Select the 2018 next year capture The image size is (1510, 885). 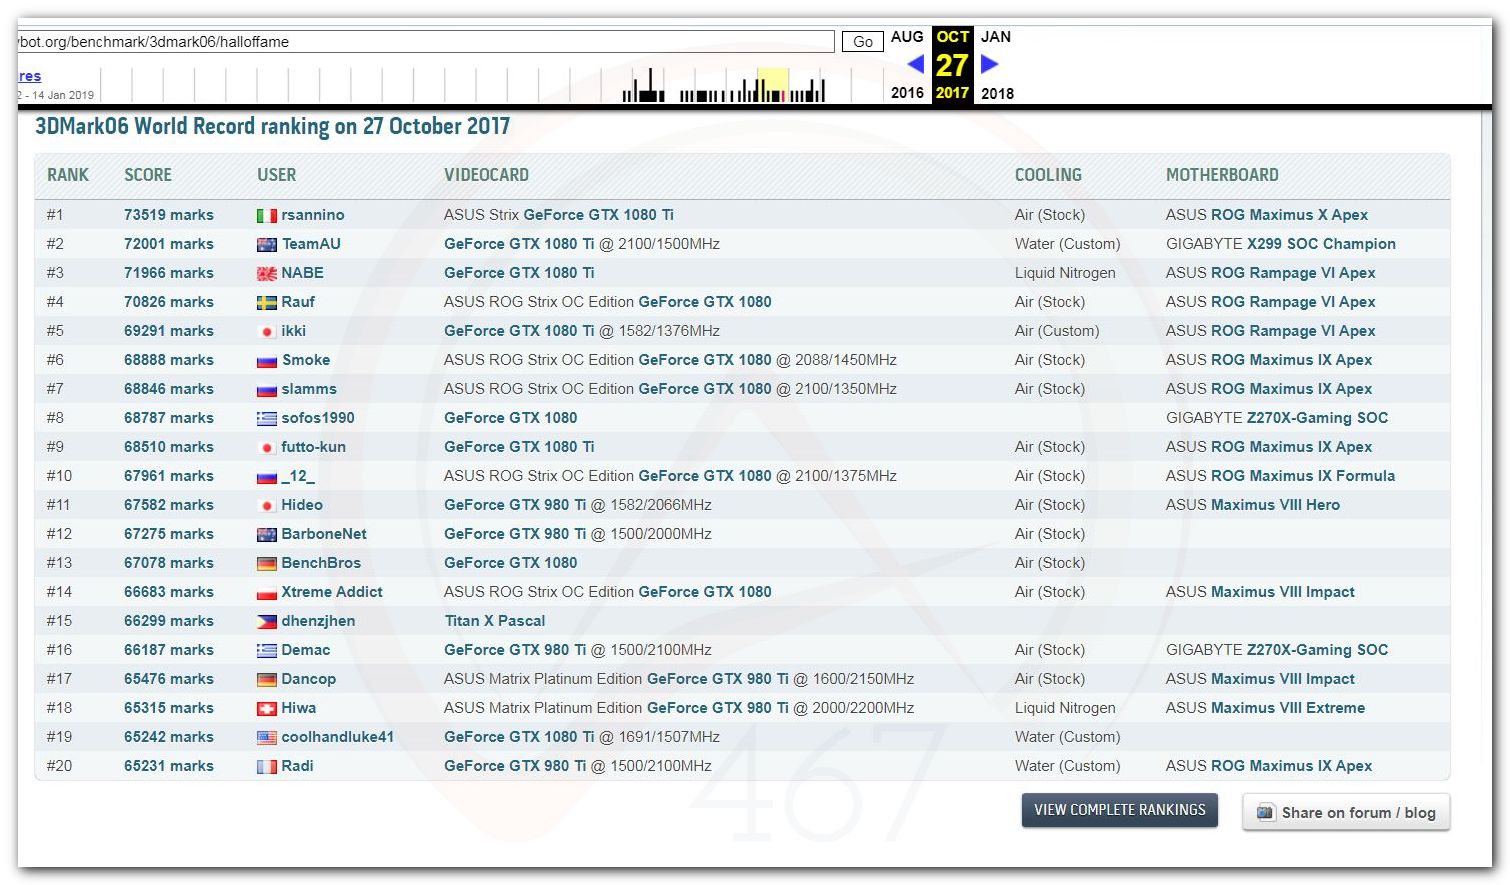click(x=997, y=93)
